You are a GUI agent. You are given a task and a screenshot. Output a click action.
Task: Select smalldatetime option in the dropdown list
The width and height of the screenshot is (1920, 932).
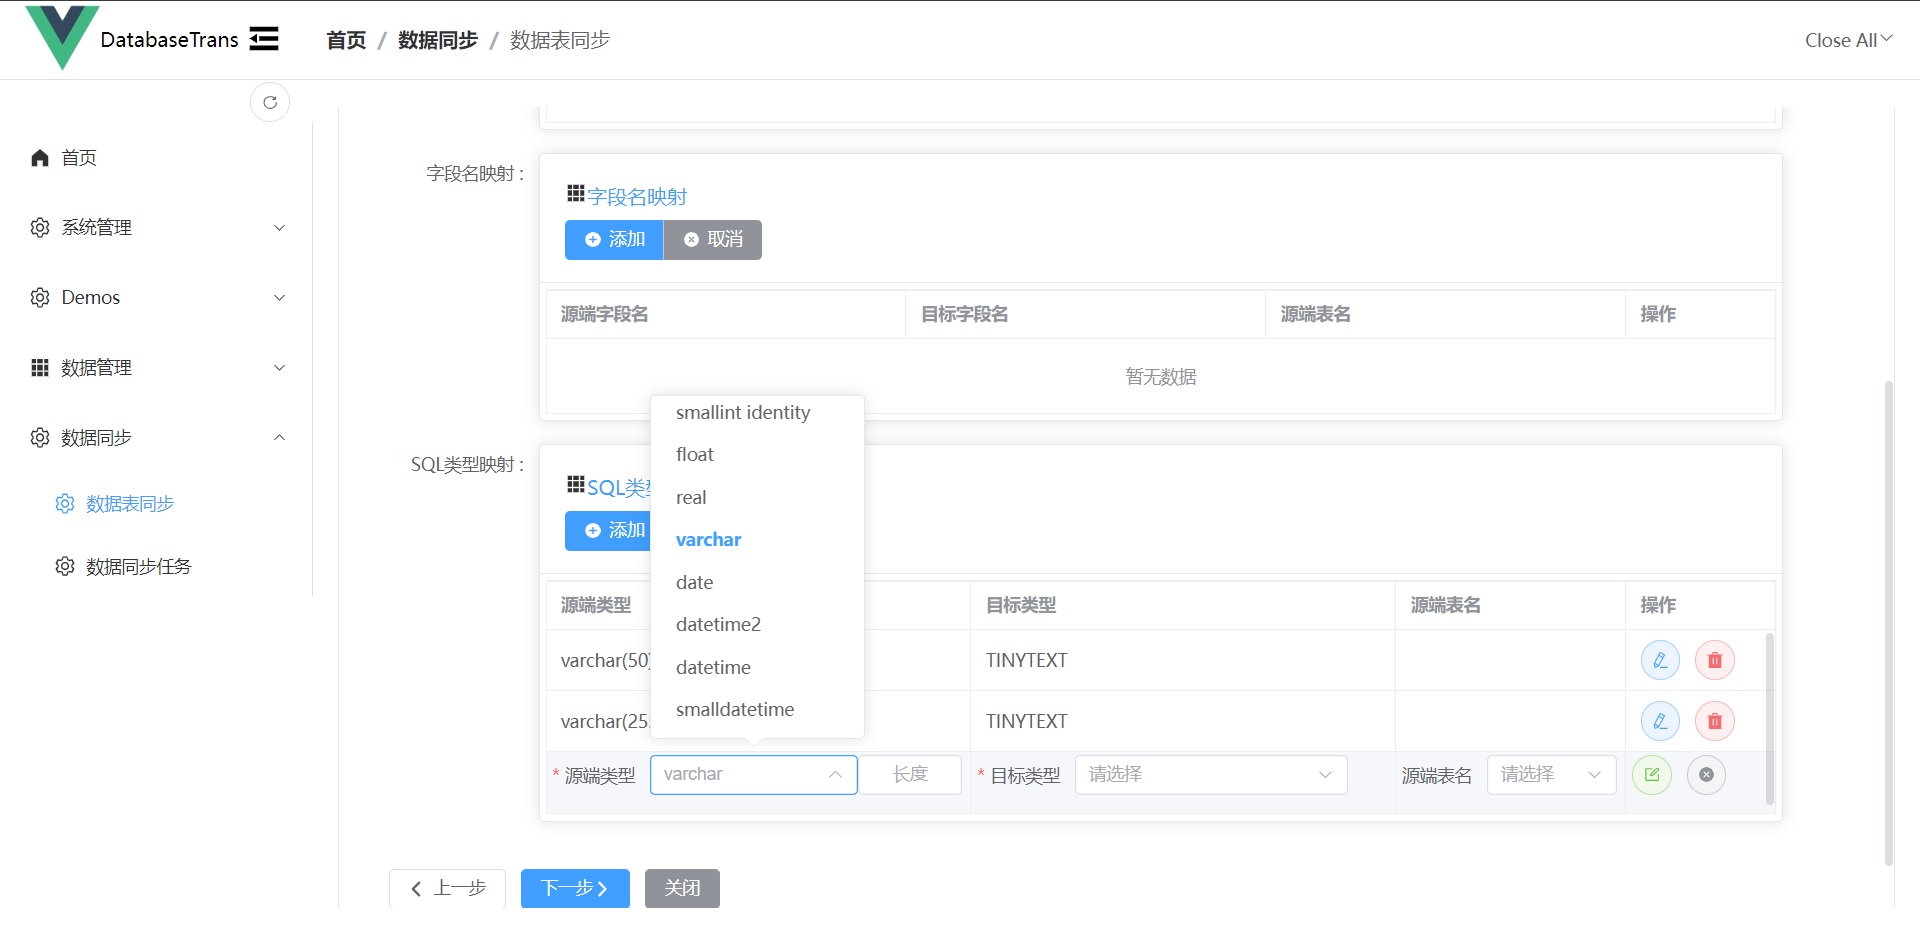pyautogui.click(x=757, y=710)
